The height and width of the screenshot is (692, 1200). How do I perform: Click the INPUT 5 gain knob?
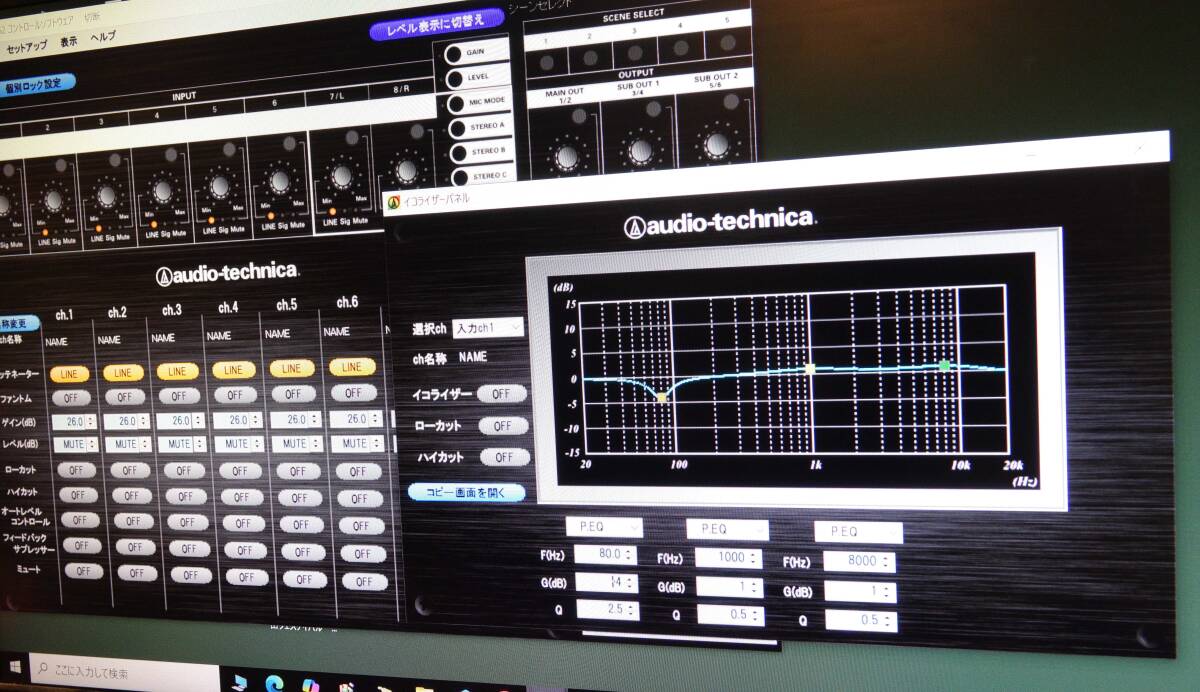click(220, 185)
